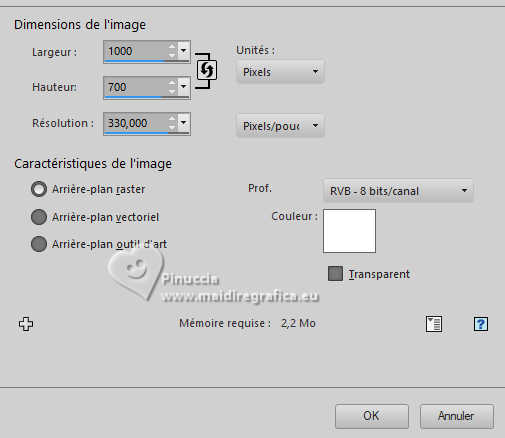Open Résolution value slider dropdown arrow
The width and height of the screenshot is (505, 438).
point(184,123)
